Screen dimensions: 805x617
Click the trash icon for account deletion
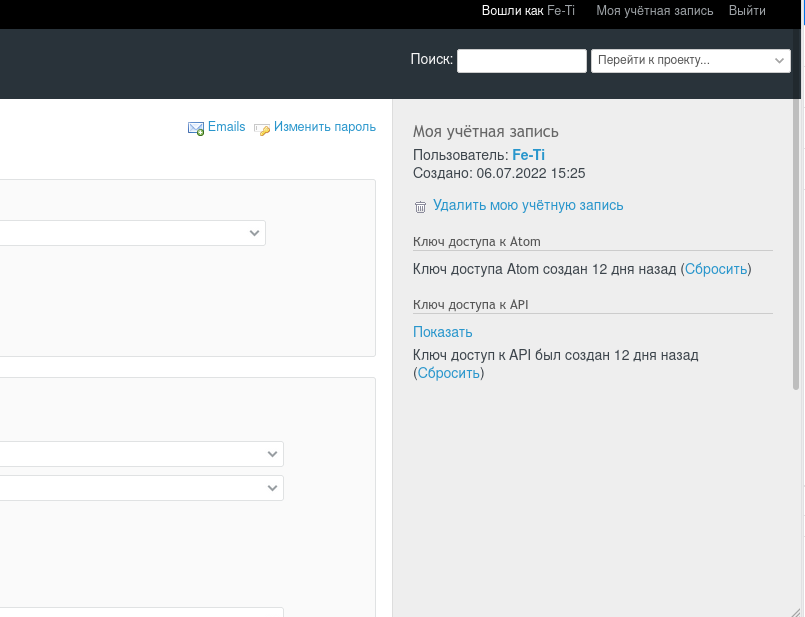420,206
